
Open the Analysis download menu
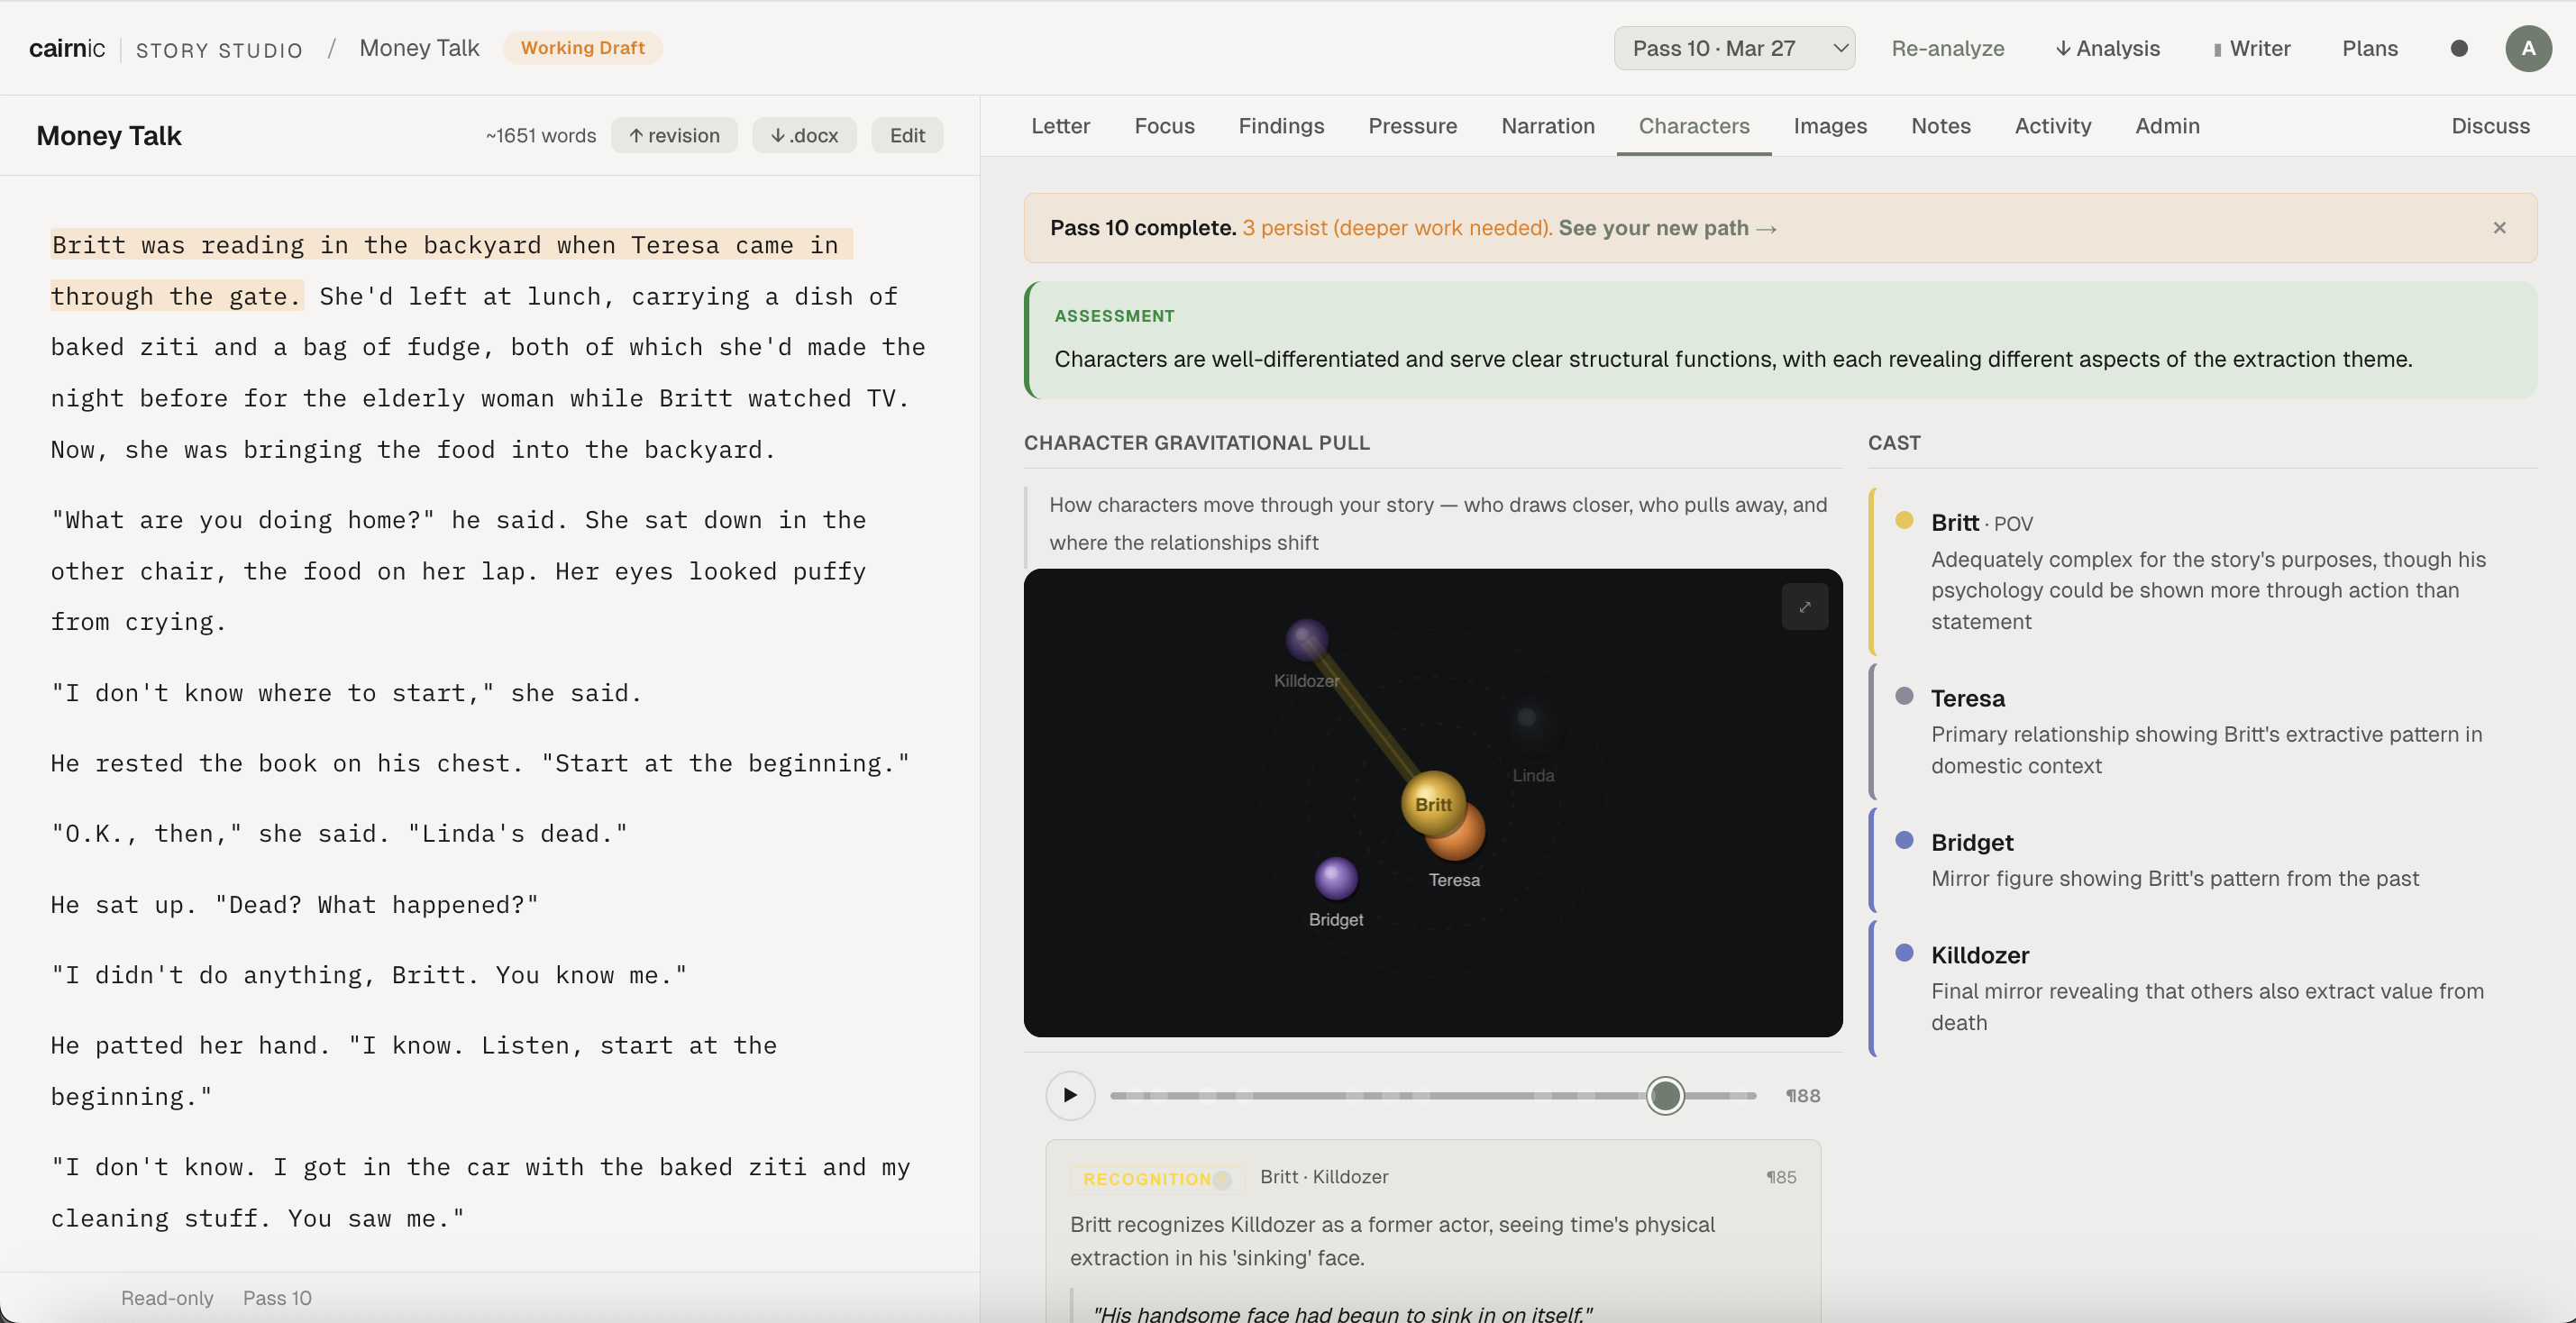(x=2107, y=48)
